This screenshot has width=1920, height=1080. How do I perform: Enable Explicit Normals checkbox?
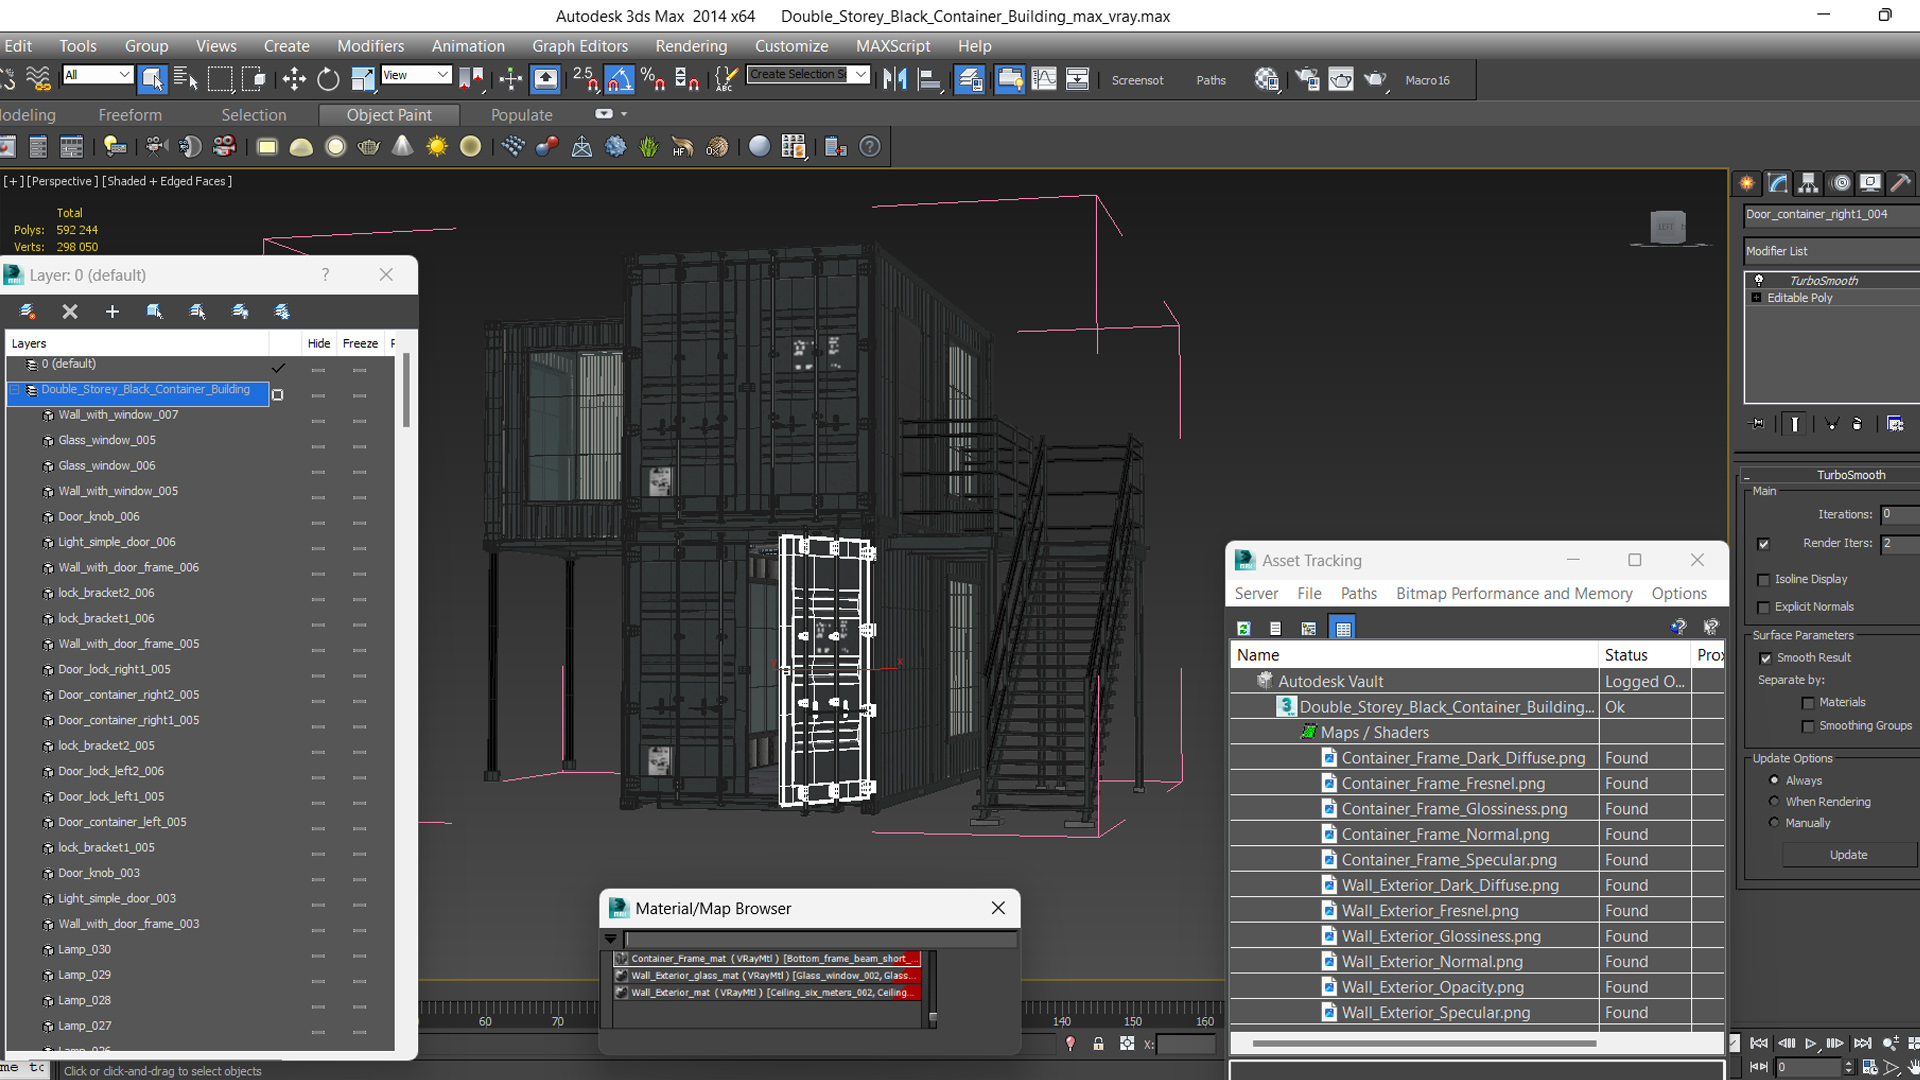coord(1764,608)
